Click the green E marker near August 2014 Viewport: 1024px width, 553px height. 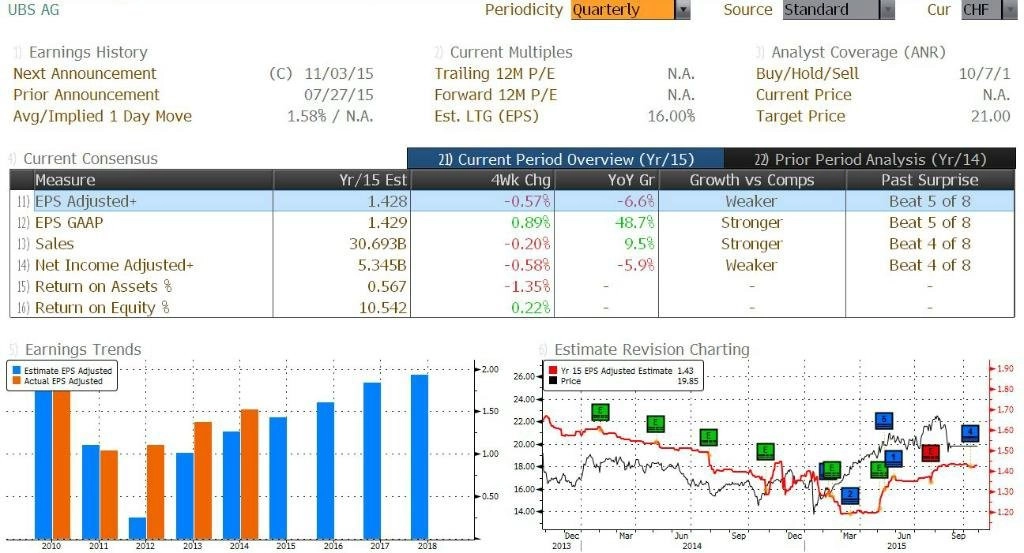[x=709, y=437]
